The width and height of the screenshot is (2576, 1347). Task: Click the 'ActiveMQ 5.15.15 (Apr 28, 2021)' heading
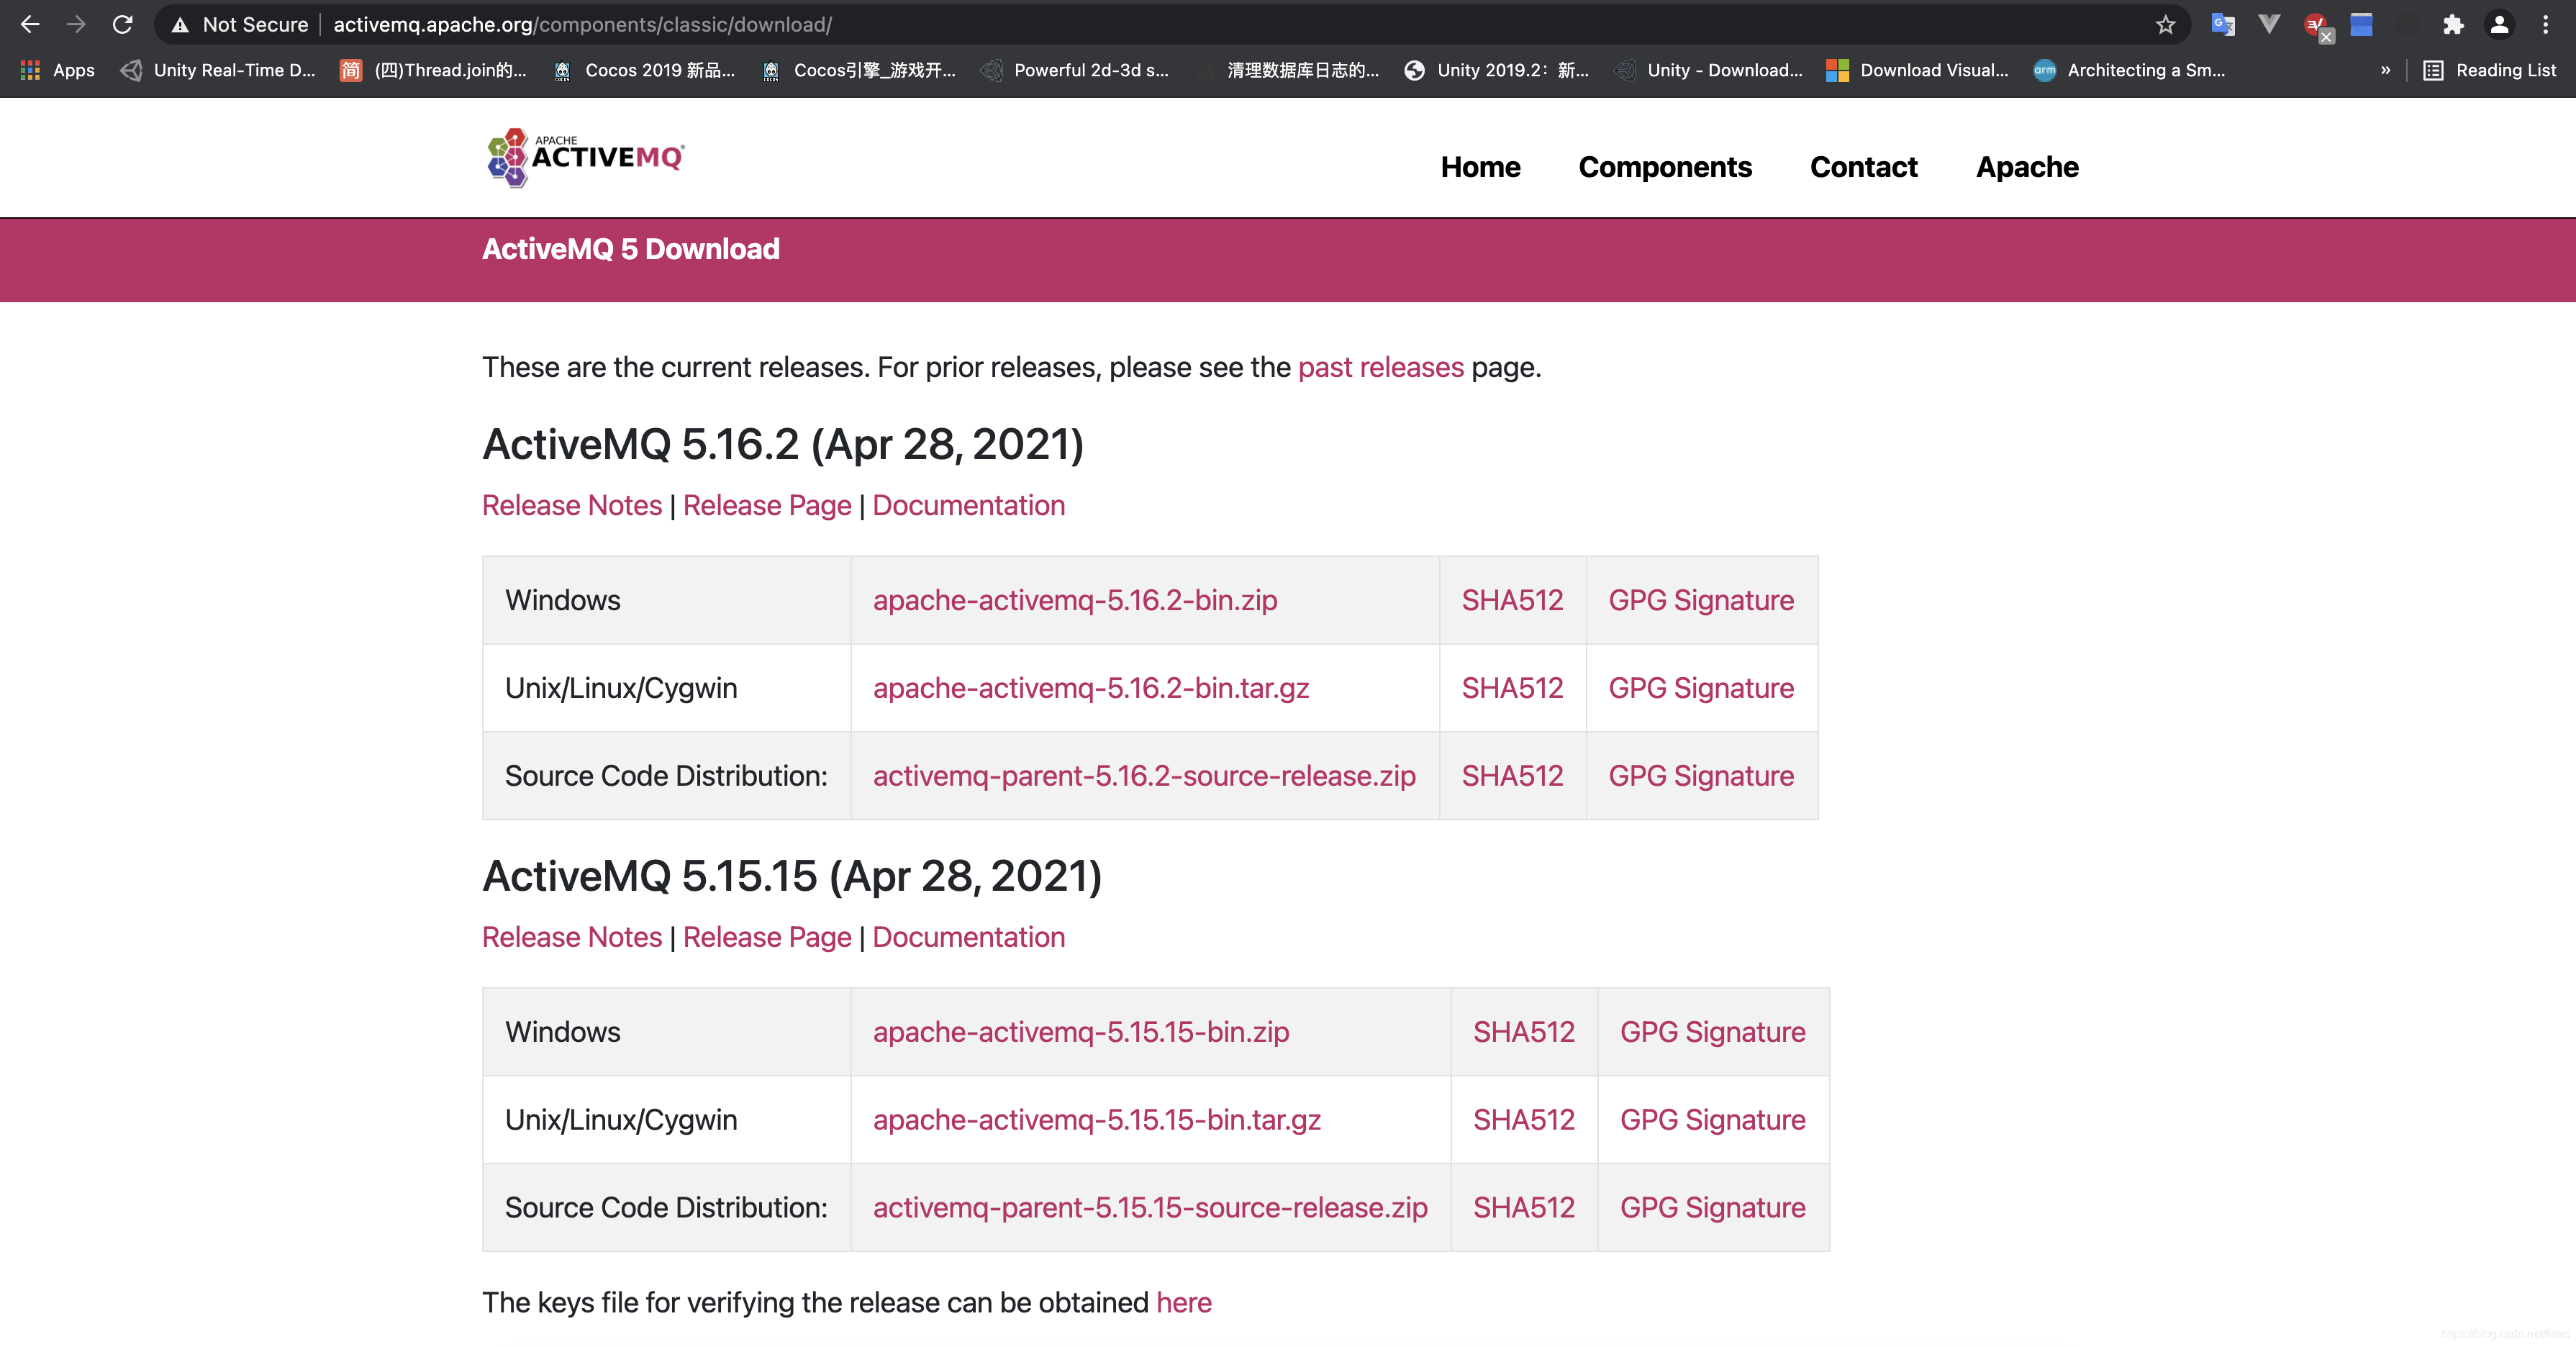792,877
